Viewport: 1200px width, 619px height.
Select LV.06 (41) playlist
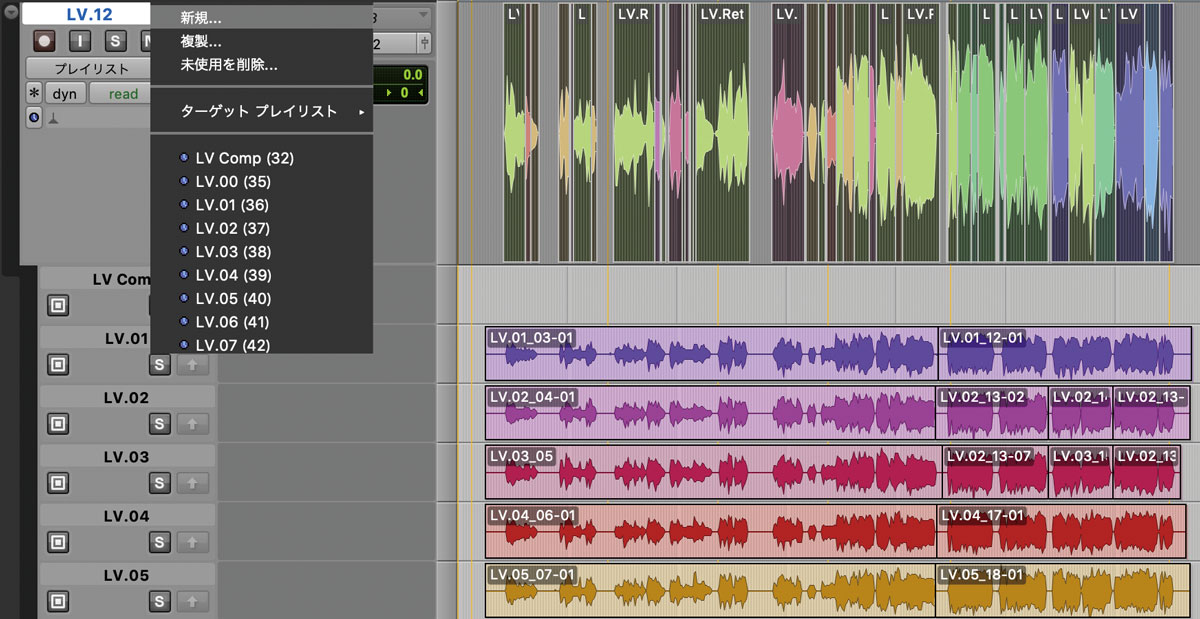pos(261,322)
